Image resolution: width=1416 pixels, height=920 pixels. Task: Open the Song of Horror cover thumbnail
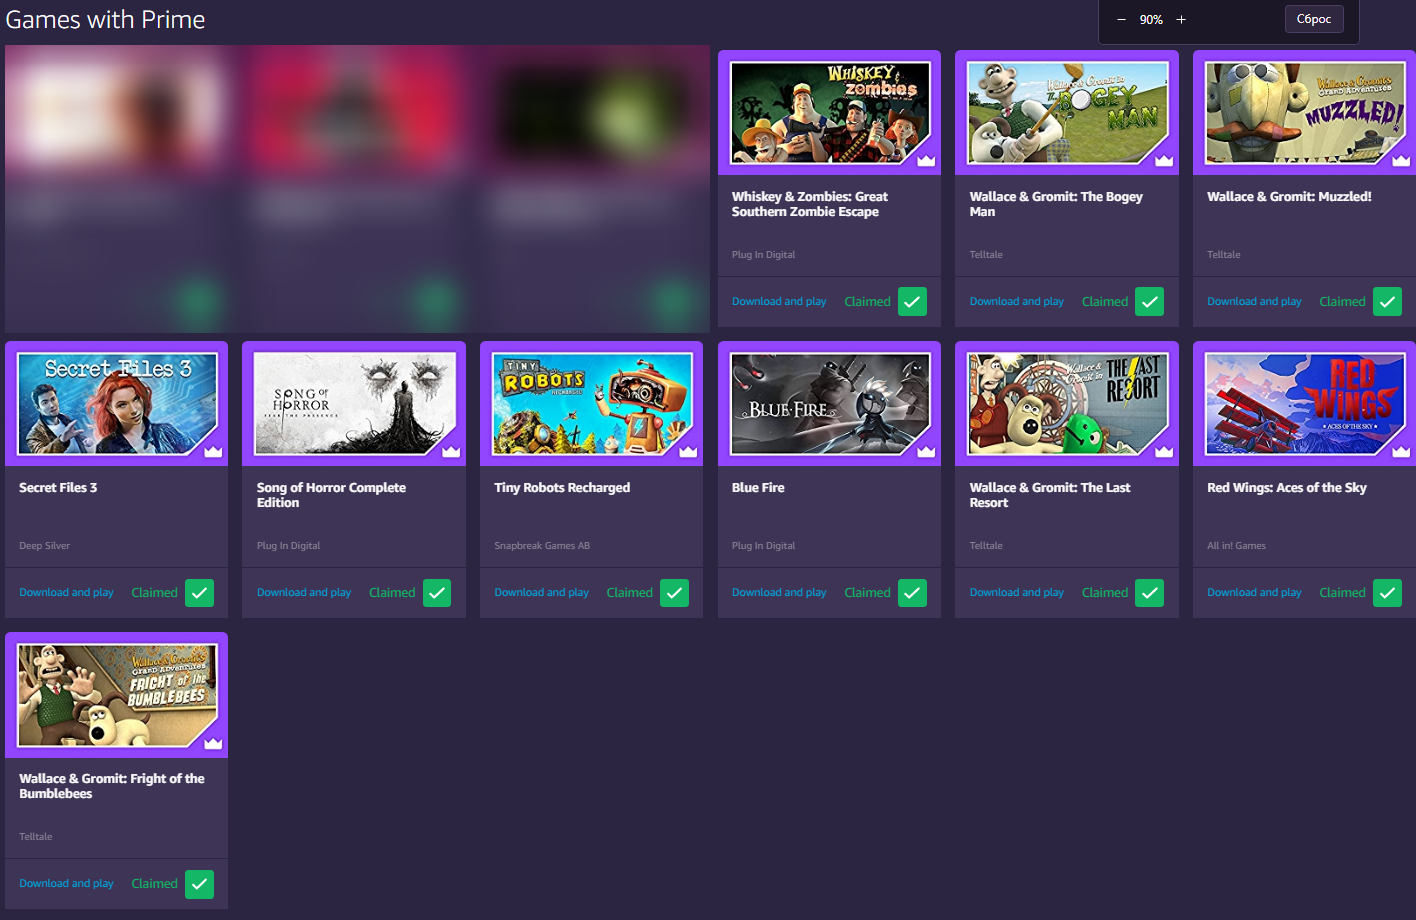[x=354, y=404]
